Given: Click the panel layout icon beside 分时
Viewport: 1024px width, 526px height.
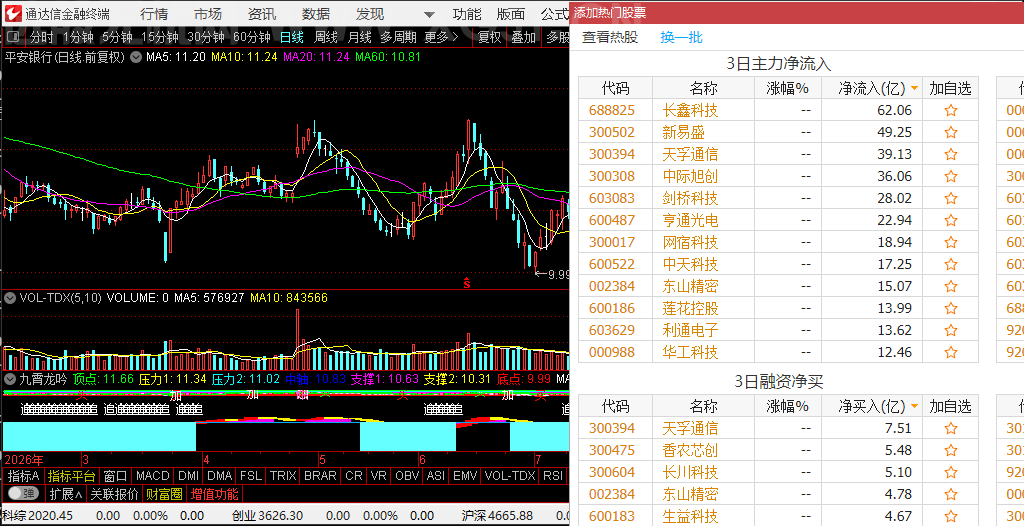Looking at the screenshot, I should coord(13,37).
